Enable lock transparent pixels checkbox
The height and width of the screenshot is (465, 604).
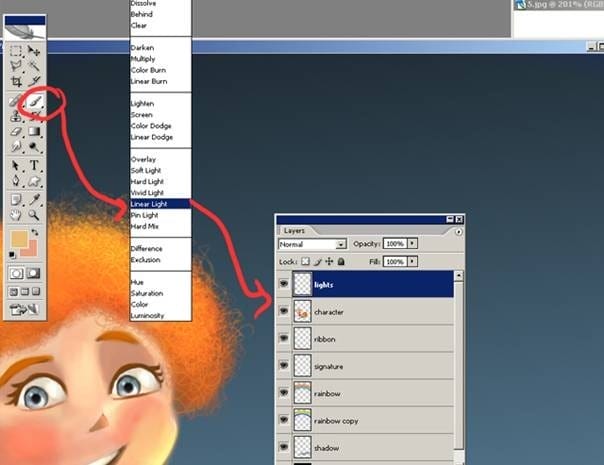[305, 262]
